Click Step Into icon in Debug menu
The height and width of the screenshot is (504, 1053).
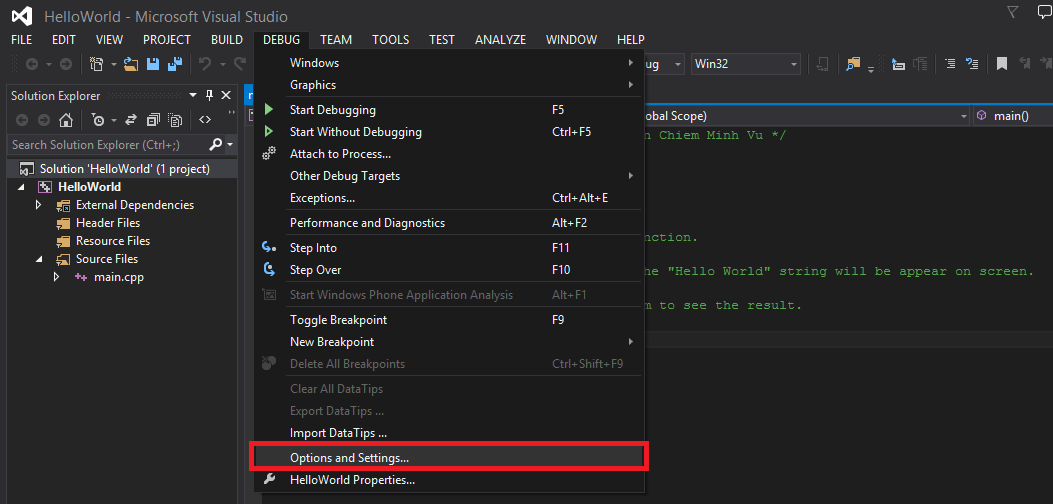coord(269,247)
